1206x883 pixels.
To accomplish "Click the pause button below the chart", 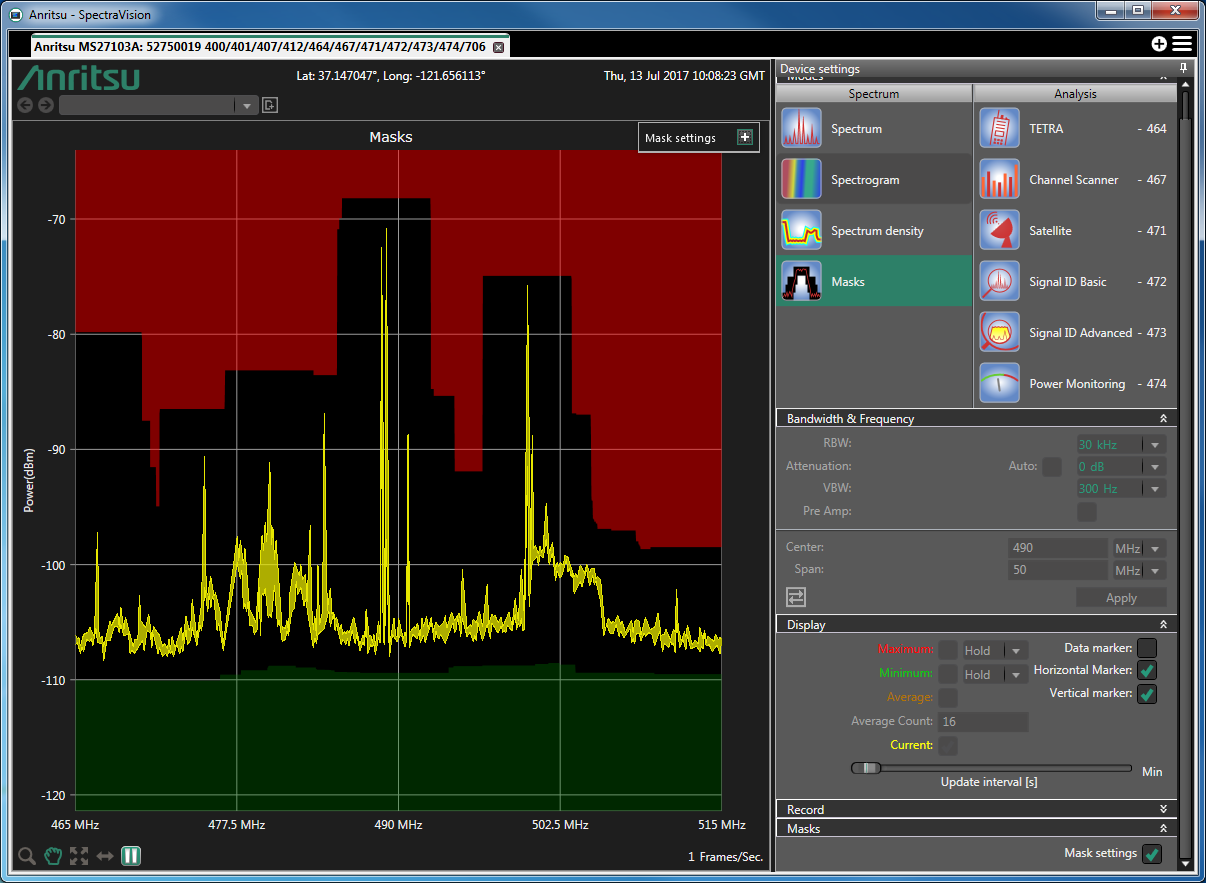I will [x=131, y=856].
